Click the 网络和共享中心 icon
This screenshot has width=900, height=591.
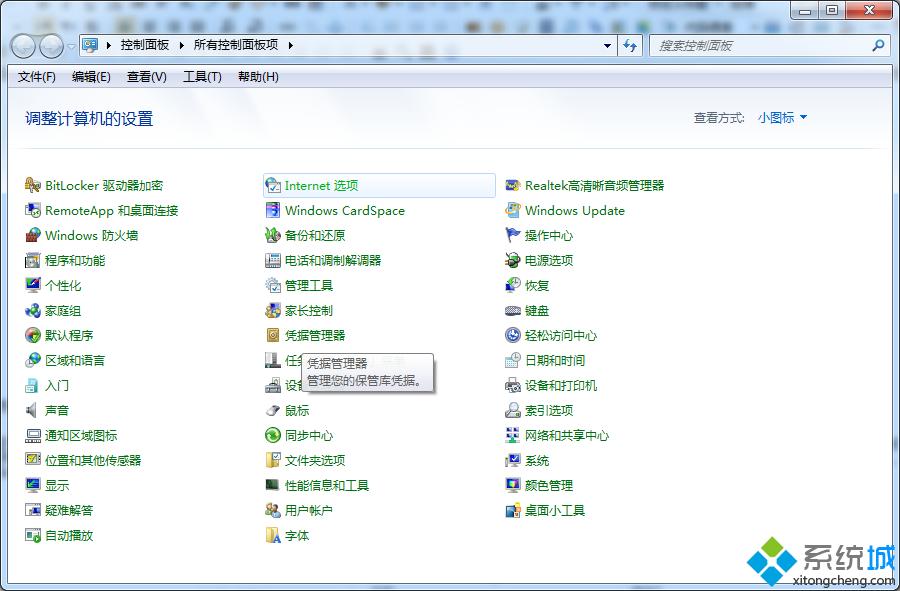click(x=513, y=435)
